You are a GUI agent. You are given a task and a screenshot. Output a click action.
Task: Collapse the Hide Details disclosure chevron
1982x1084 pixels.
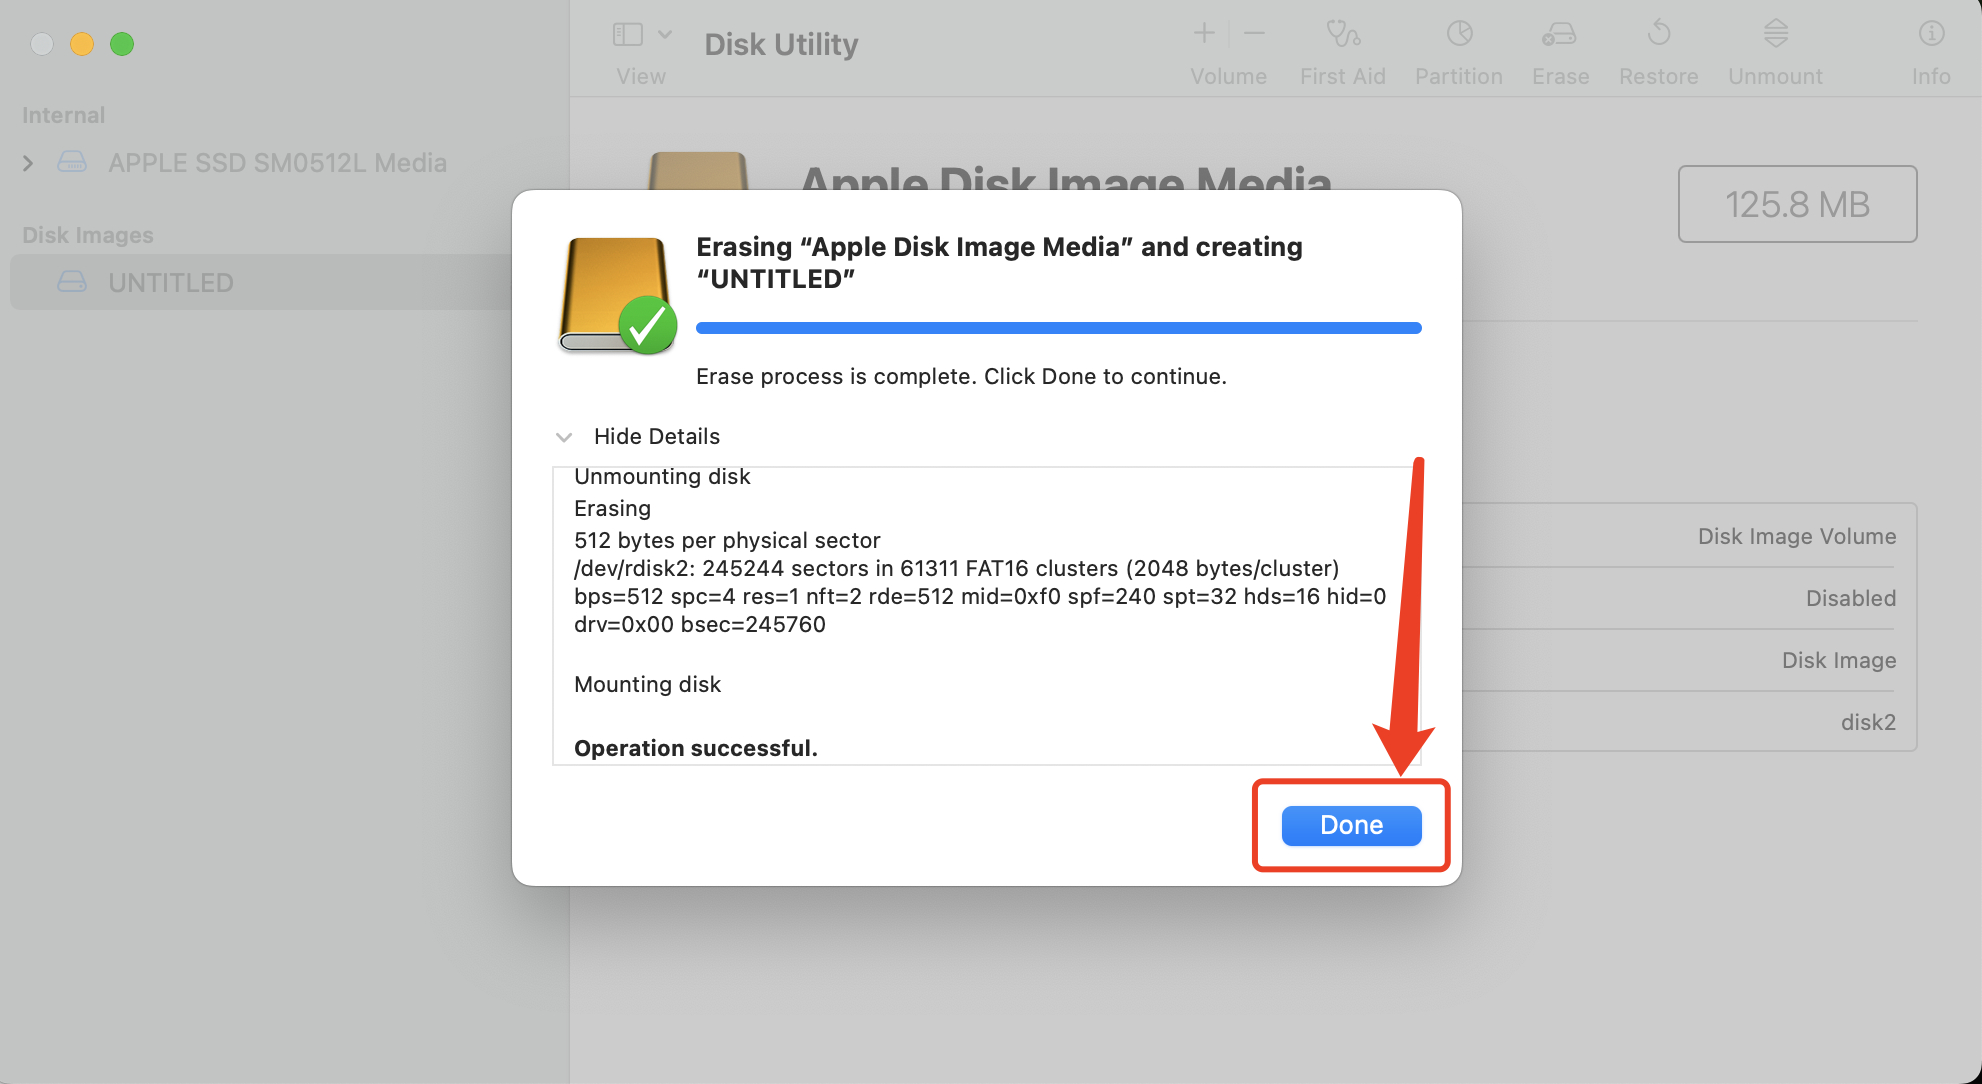pos(564,437)
